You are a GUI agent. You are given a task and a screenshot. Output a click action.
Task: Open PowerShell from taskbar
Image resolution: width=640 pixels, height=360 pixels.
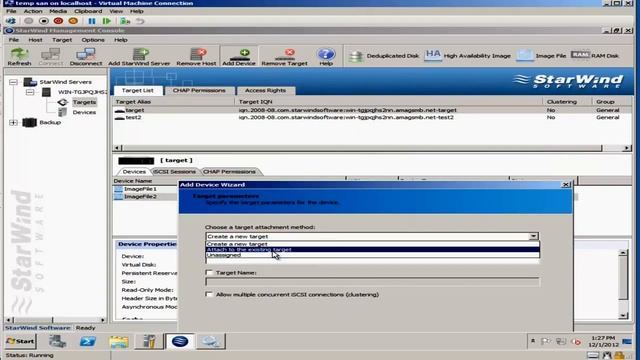pyautogui.click(x=88, y=341)
